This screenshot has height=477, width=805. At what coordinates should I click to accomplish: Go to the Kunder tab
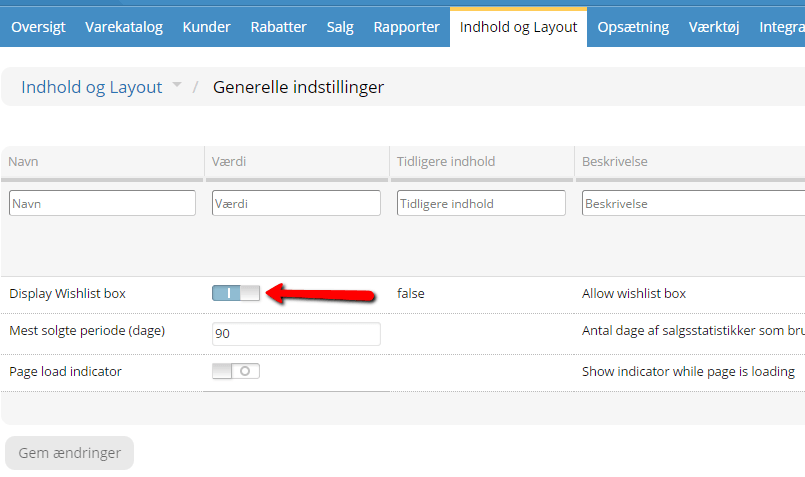pos(206,27)
